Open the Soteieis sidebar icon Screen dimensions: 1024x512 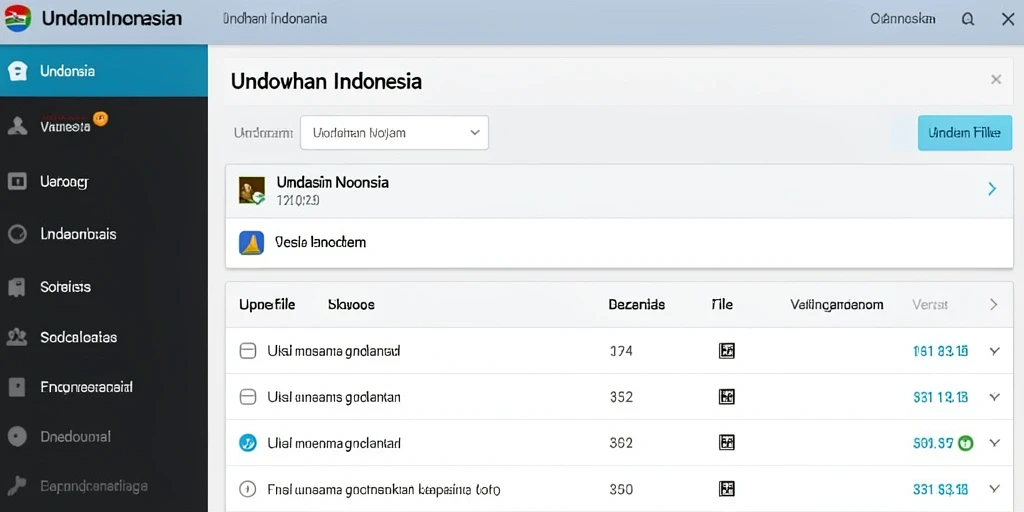click(x=17, y=287)
